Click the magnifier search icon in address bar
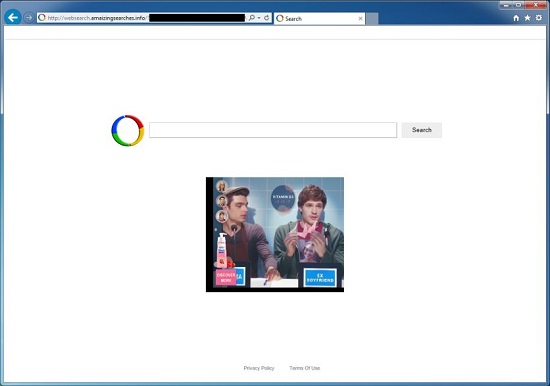 click(251, 18)
